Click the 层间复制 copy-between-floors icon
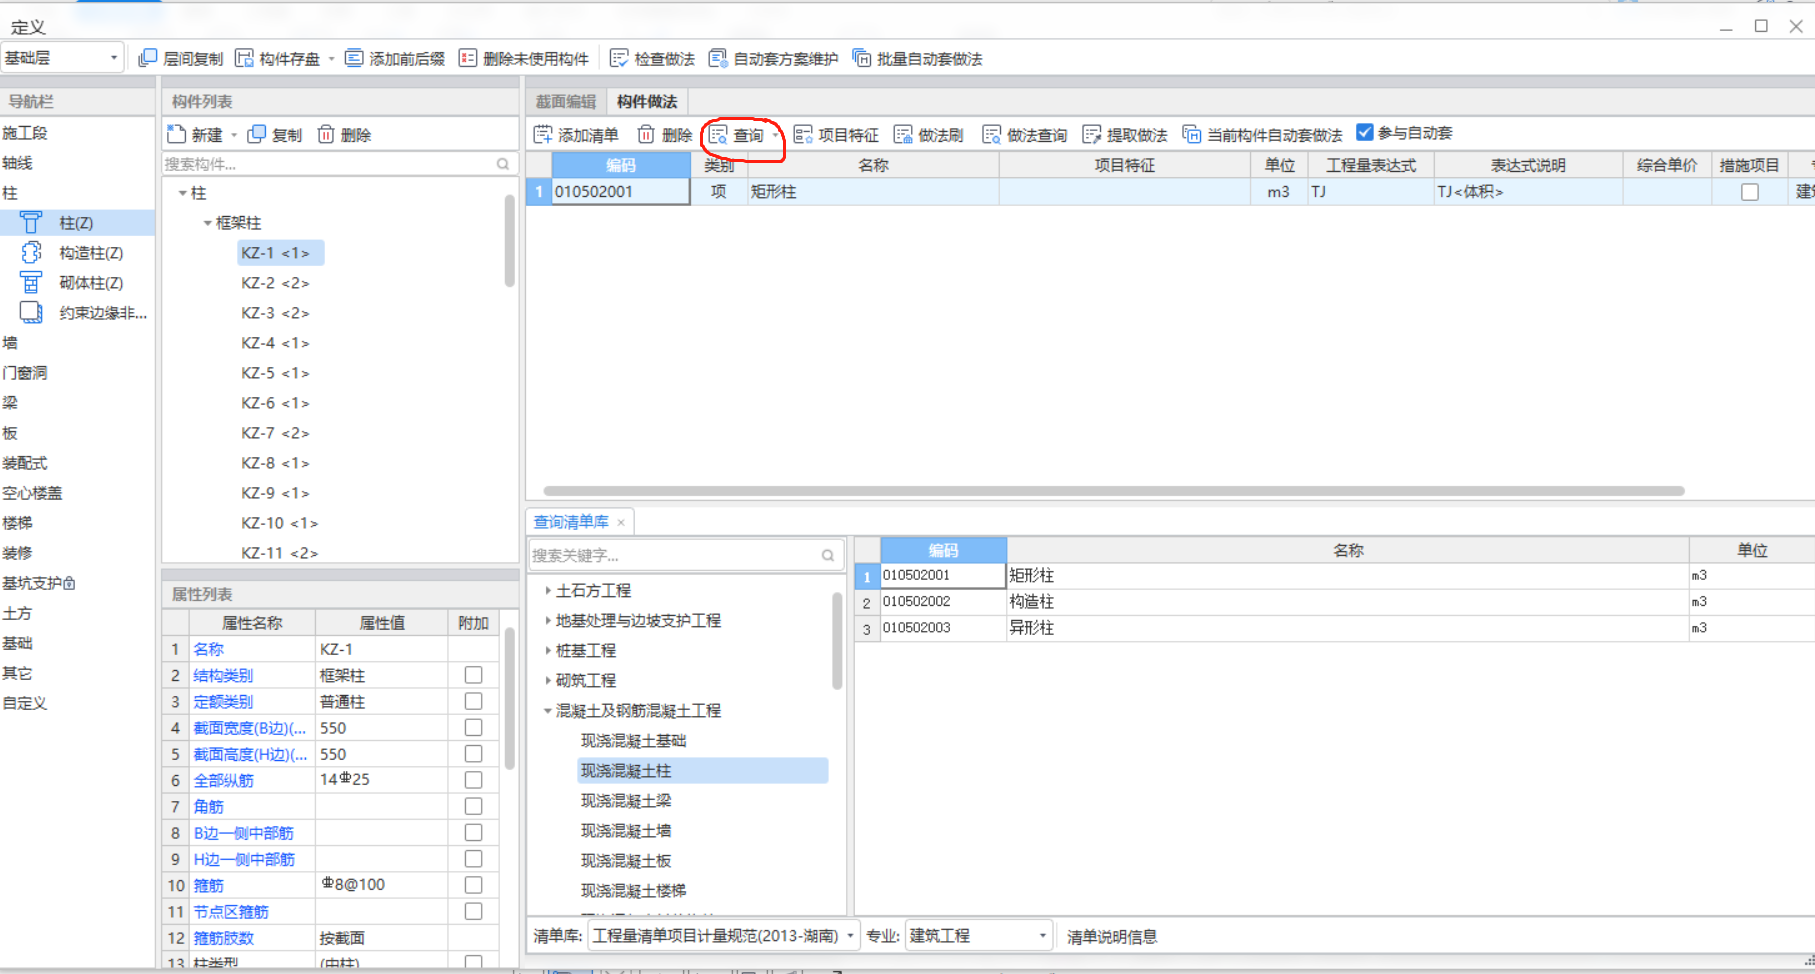Viewport: 1815px width, 974px height. [148, 58]
